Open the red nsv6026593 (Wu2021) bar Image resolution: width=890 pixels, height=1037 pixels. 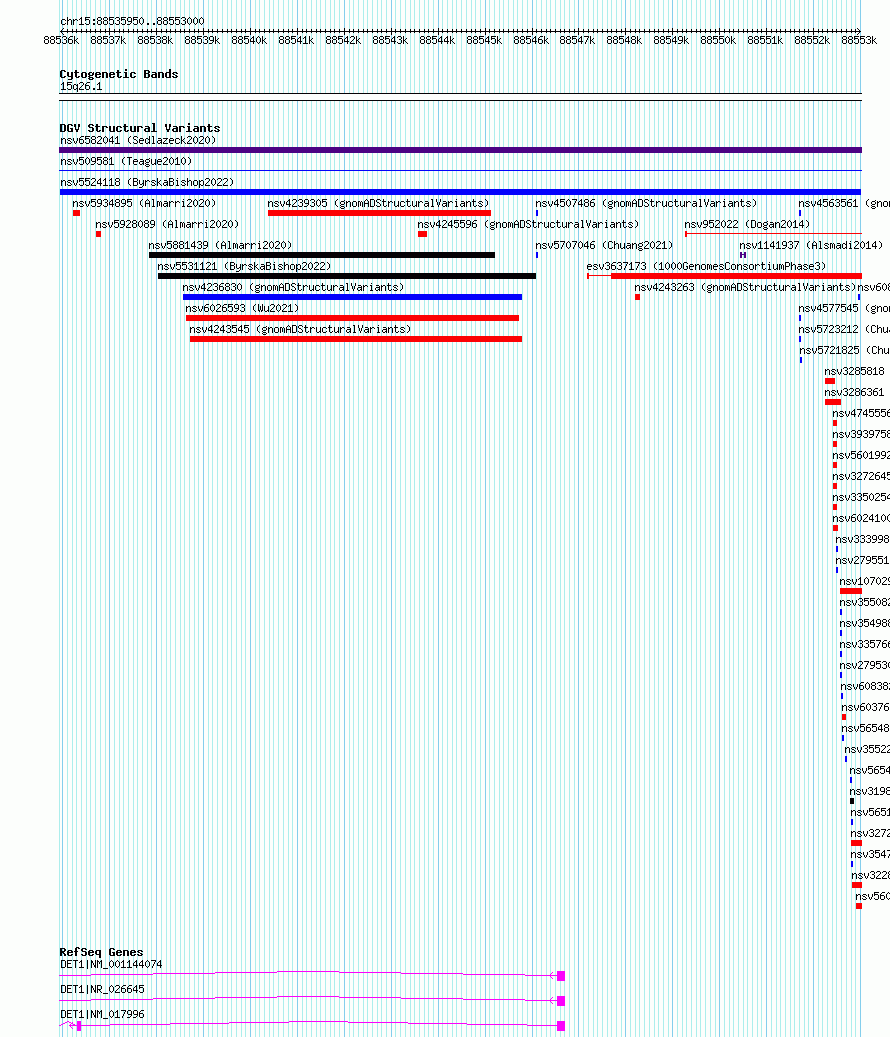(x=352, y=318)
